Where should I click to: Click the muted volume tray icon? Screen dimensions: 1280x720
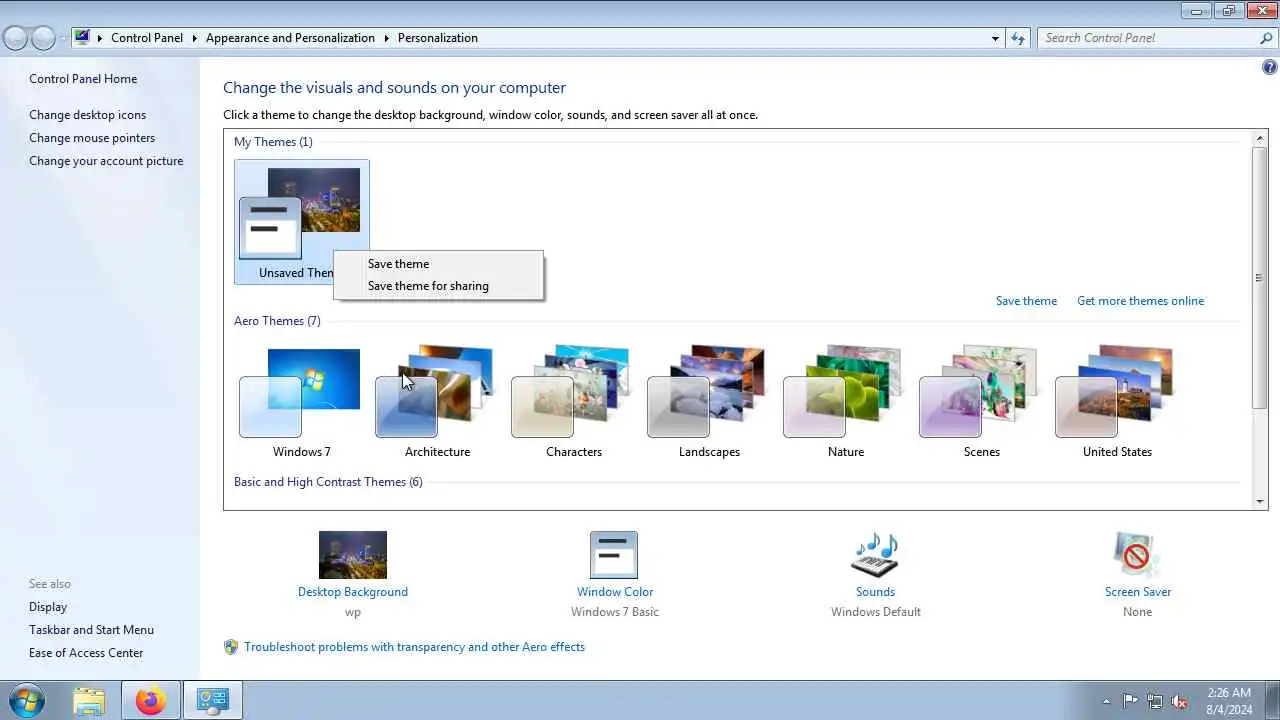1180,701
